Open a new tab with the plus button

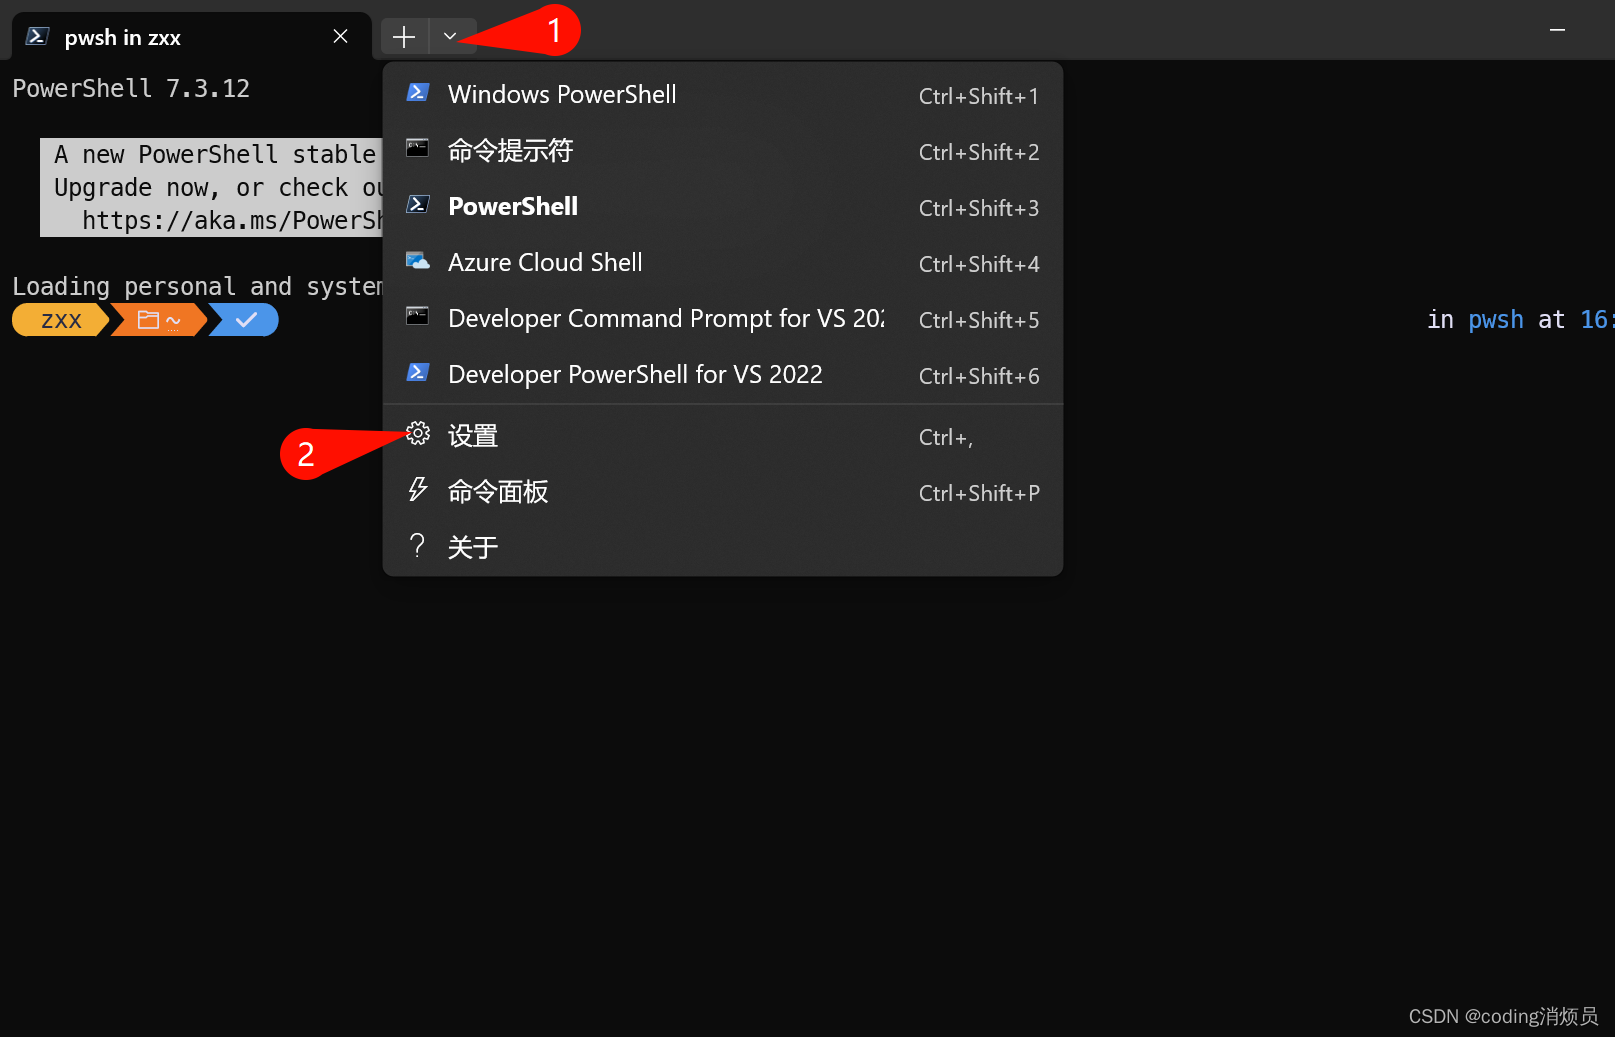click(404, 37)
